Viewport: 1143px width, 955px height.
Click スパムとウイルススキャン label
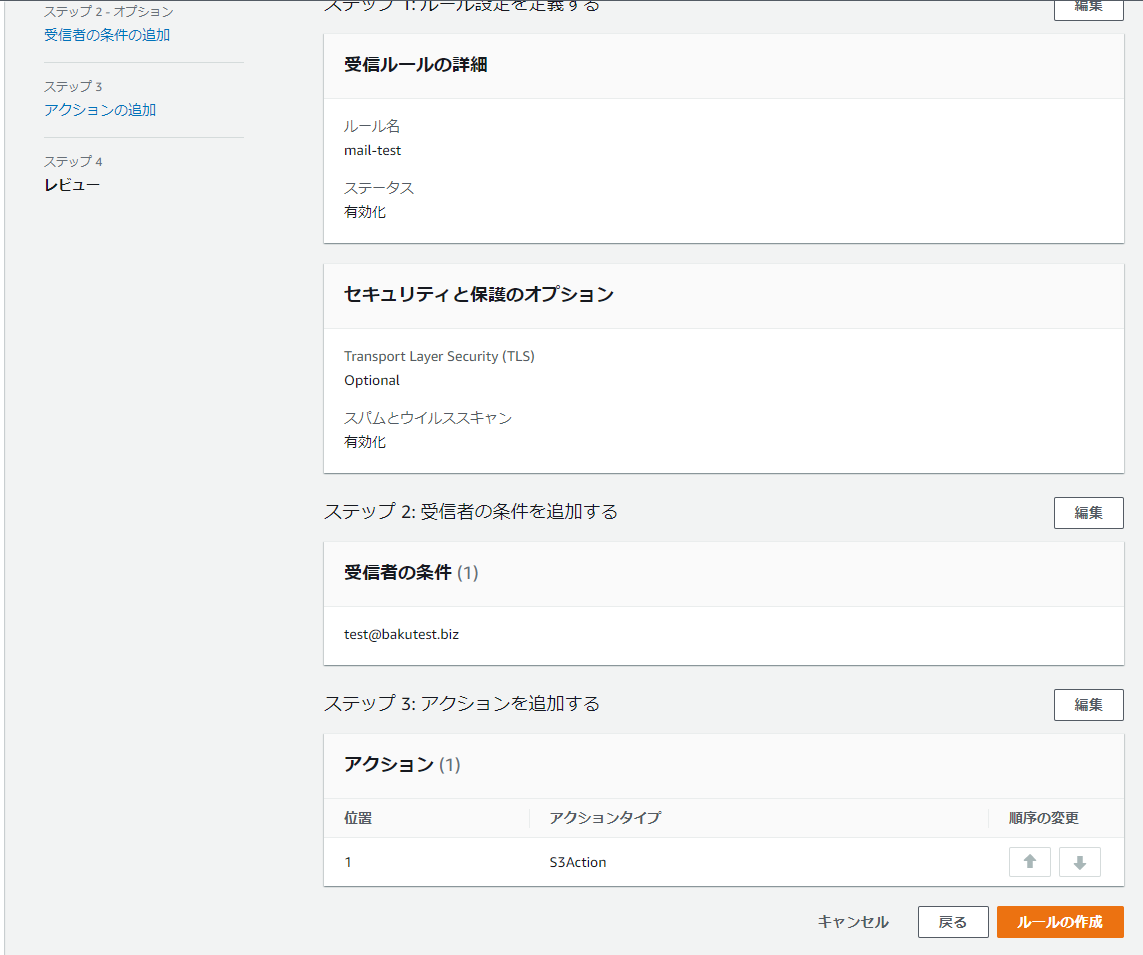[428, 418]
